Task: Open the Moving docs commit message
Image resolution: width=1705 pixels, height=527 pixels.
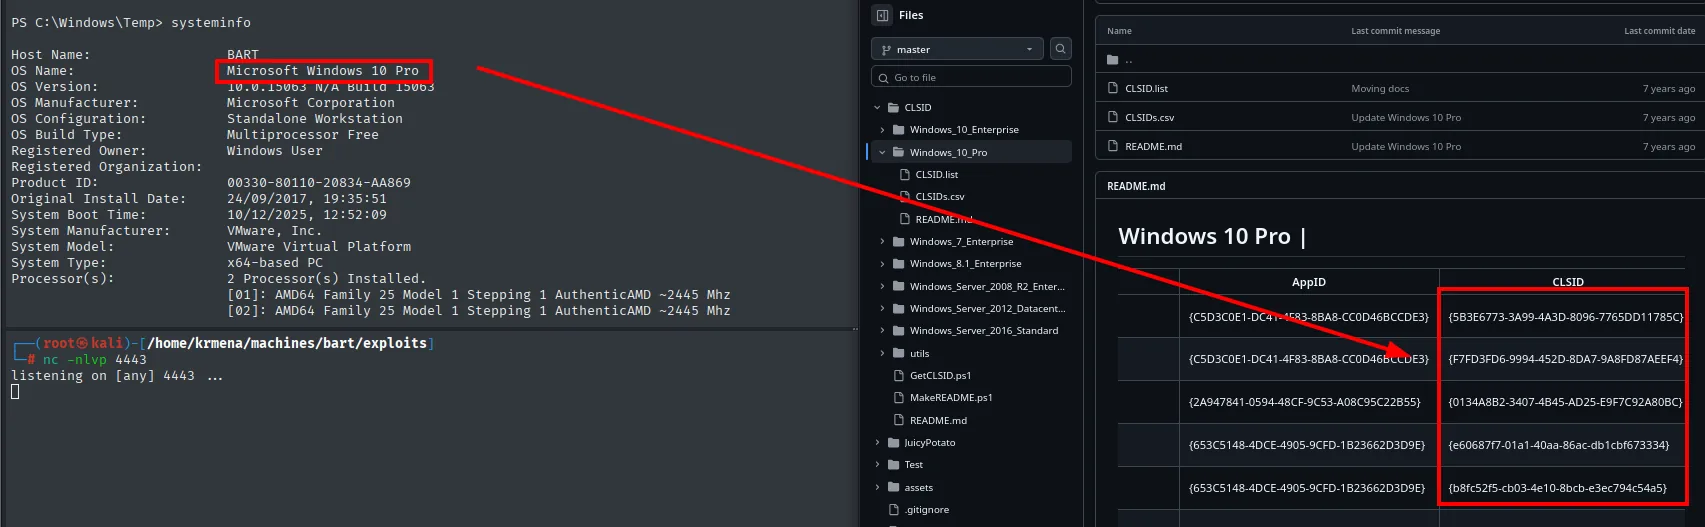Action: (x=1380, y=88)
